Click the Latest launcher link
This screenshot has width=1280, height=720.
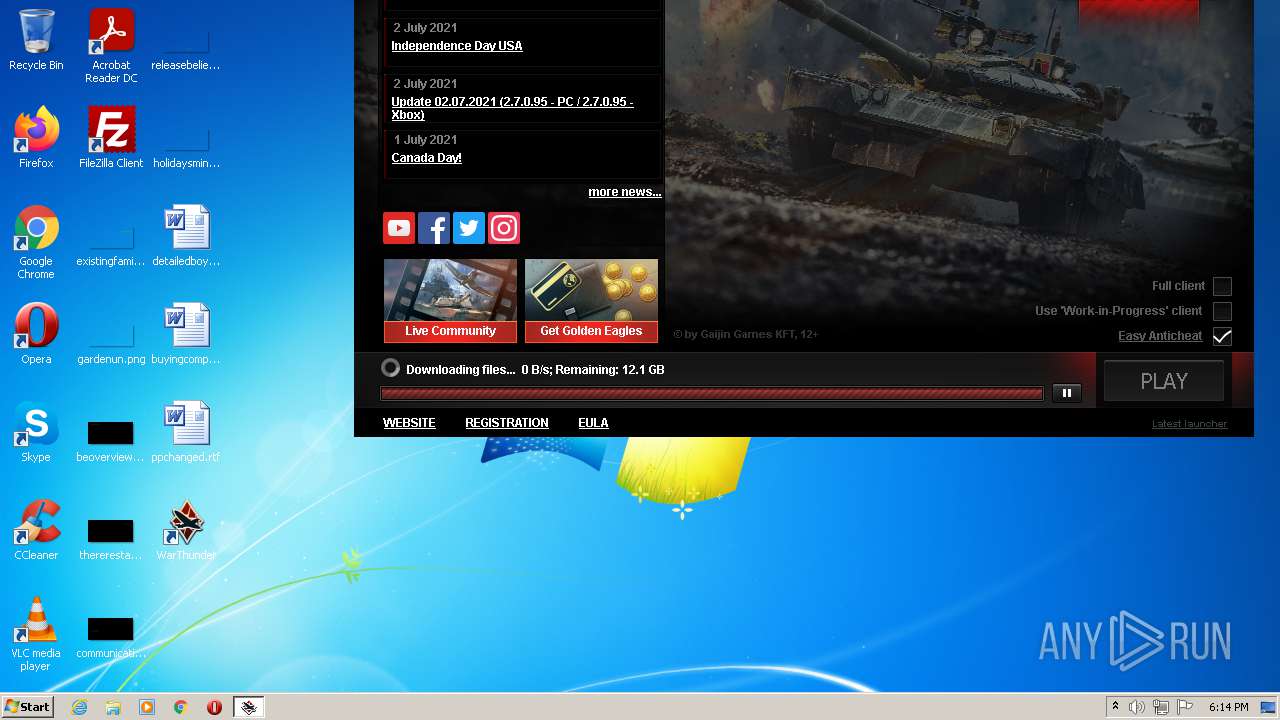click(x=1189, y=424)
